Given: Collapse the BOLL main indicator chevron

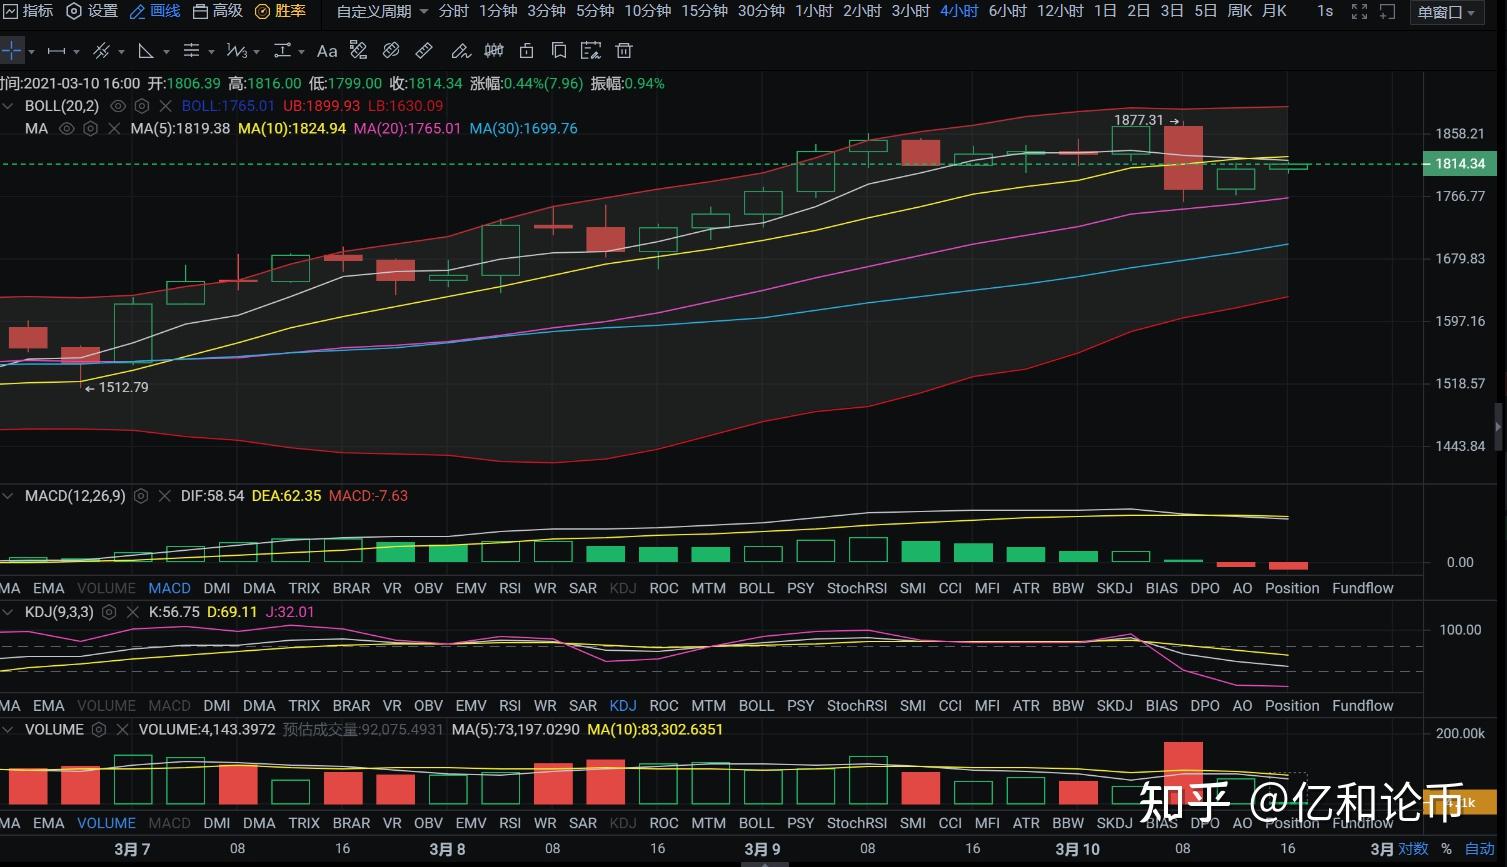Looking at the screenshot, I should pos(10,106).
